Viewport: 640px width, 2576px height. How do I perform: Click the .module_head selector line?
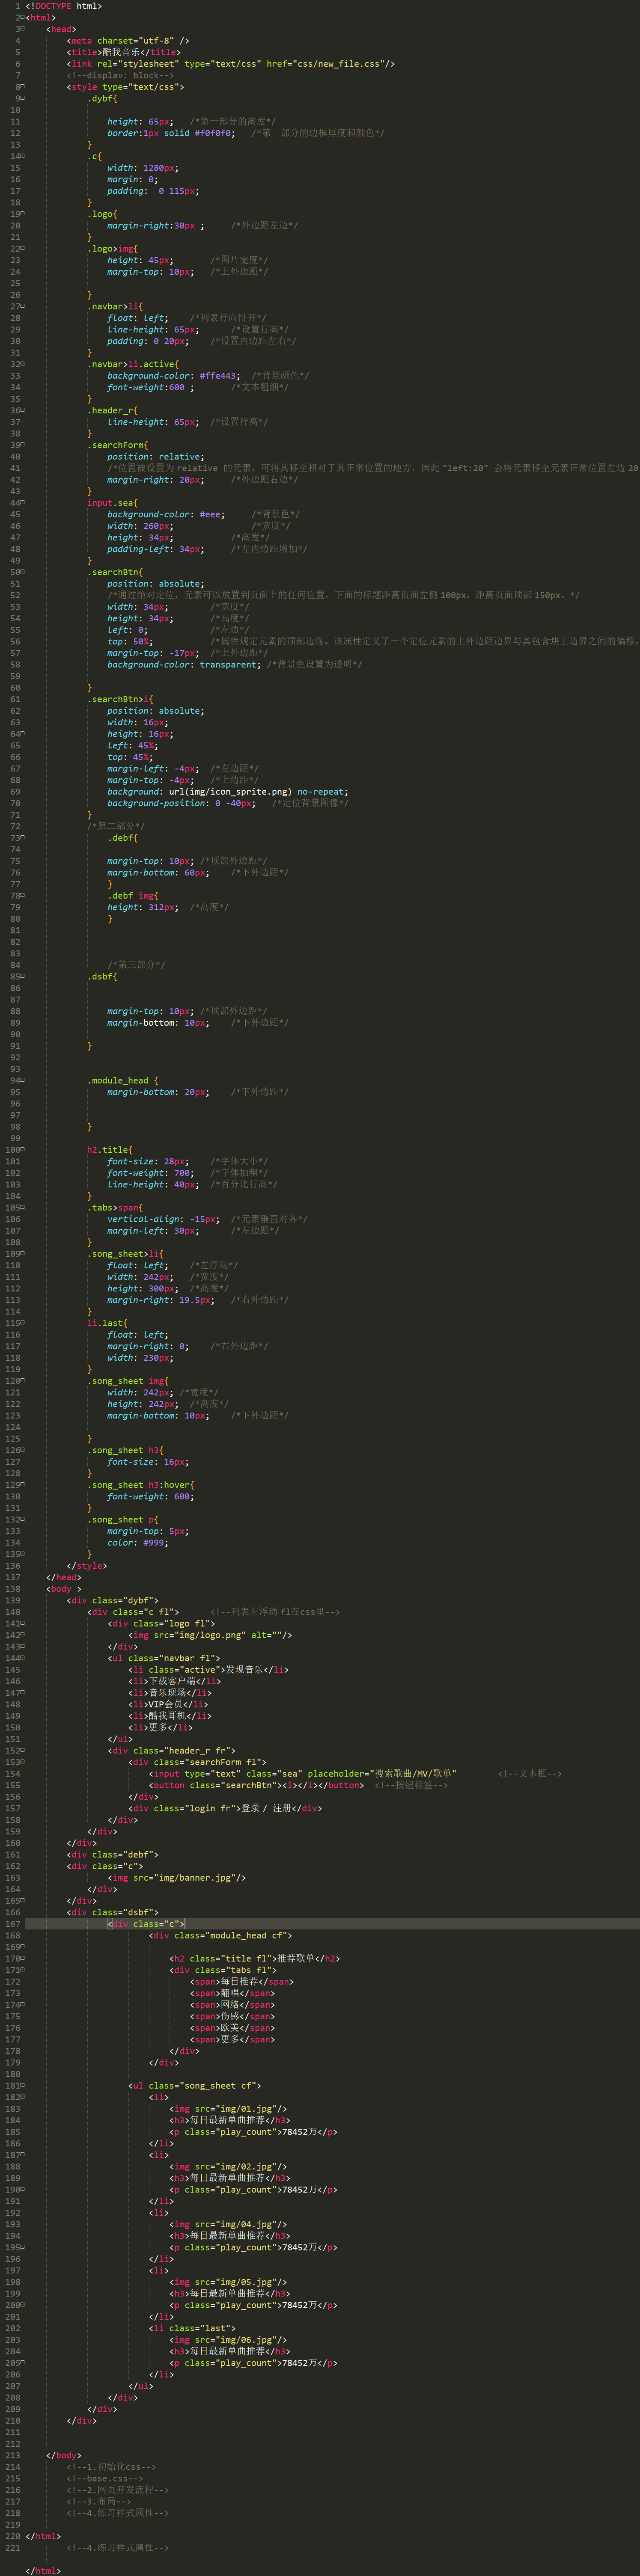(123, 1081)
